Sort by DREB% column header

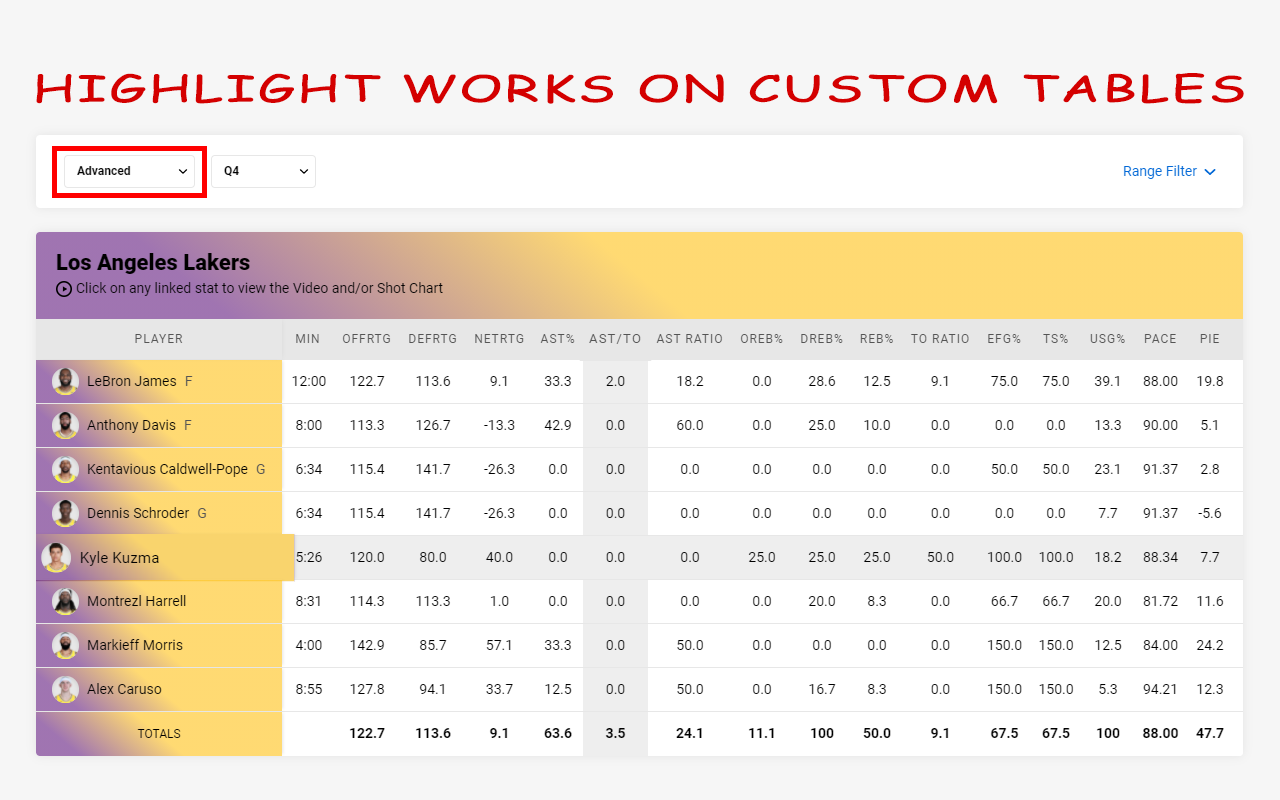822,339
